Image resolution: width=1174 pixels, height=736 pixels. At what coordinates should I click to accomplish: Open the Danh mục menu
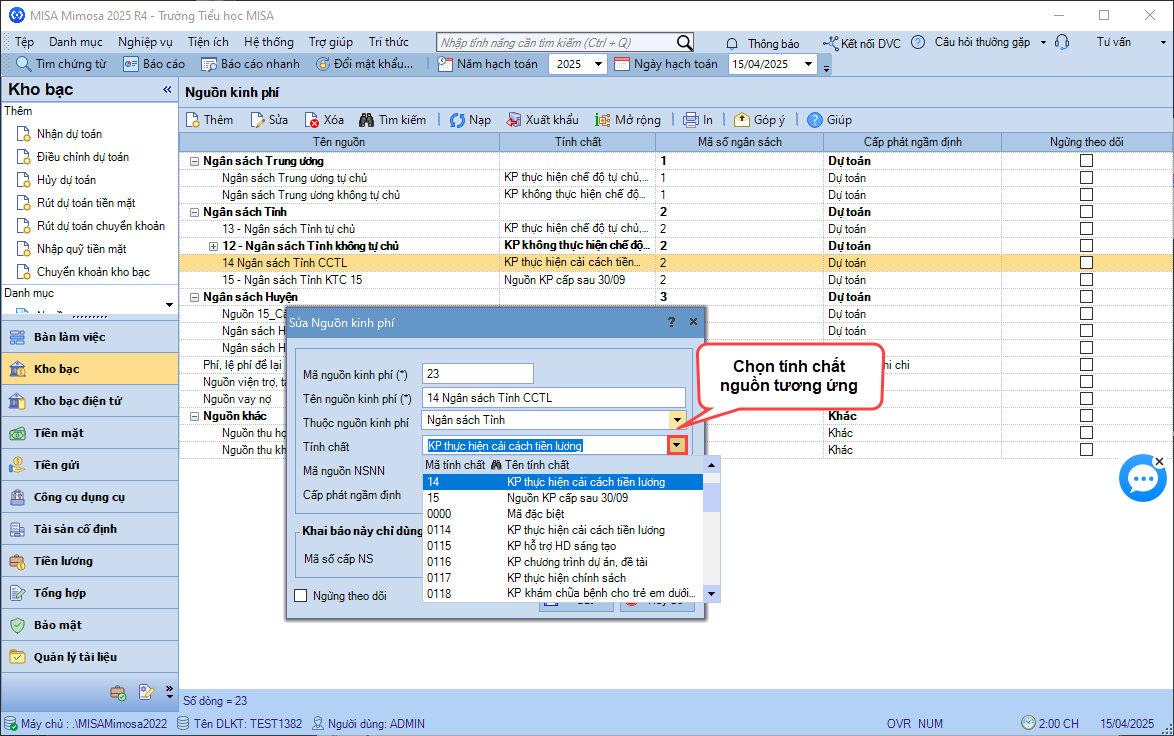click(76, 42)
